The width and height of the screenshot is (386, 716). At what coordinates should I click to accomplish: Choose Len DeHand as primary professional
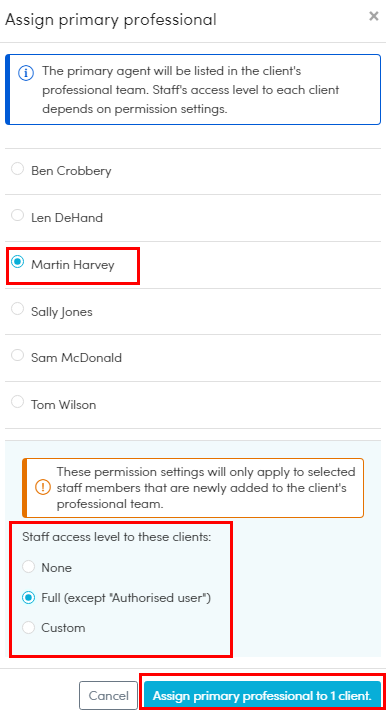(x=17, y=216)
